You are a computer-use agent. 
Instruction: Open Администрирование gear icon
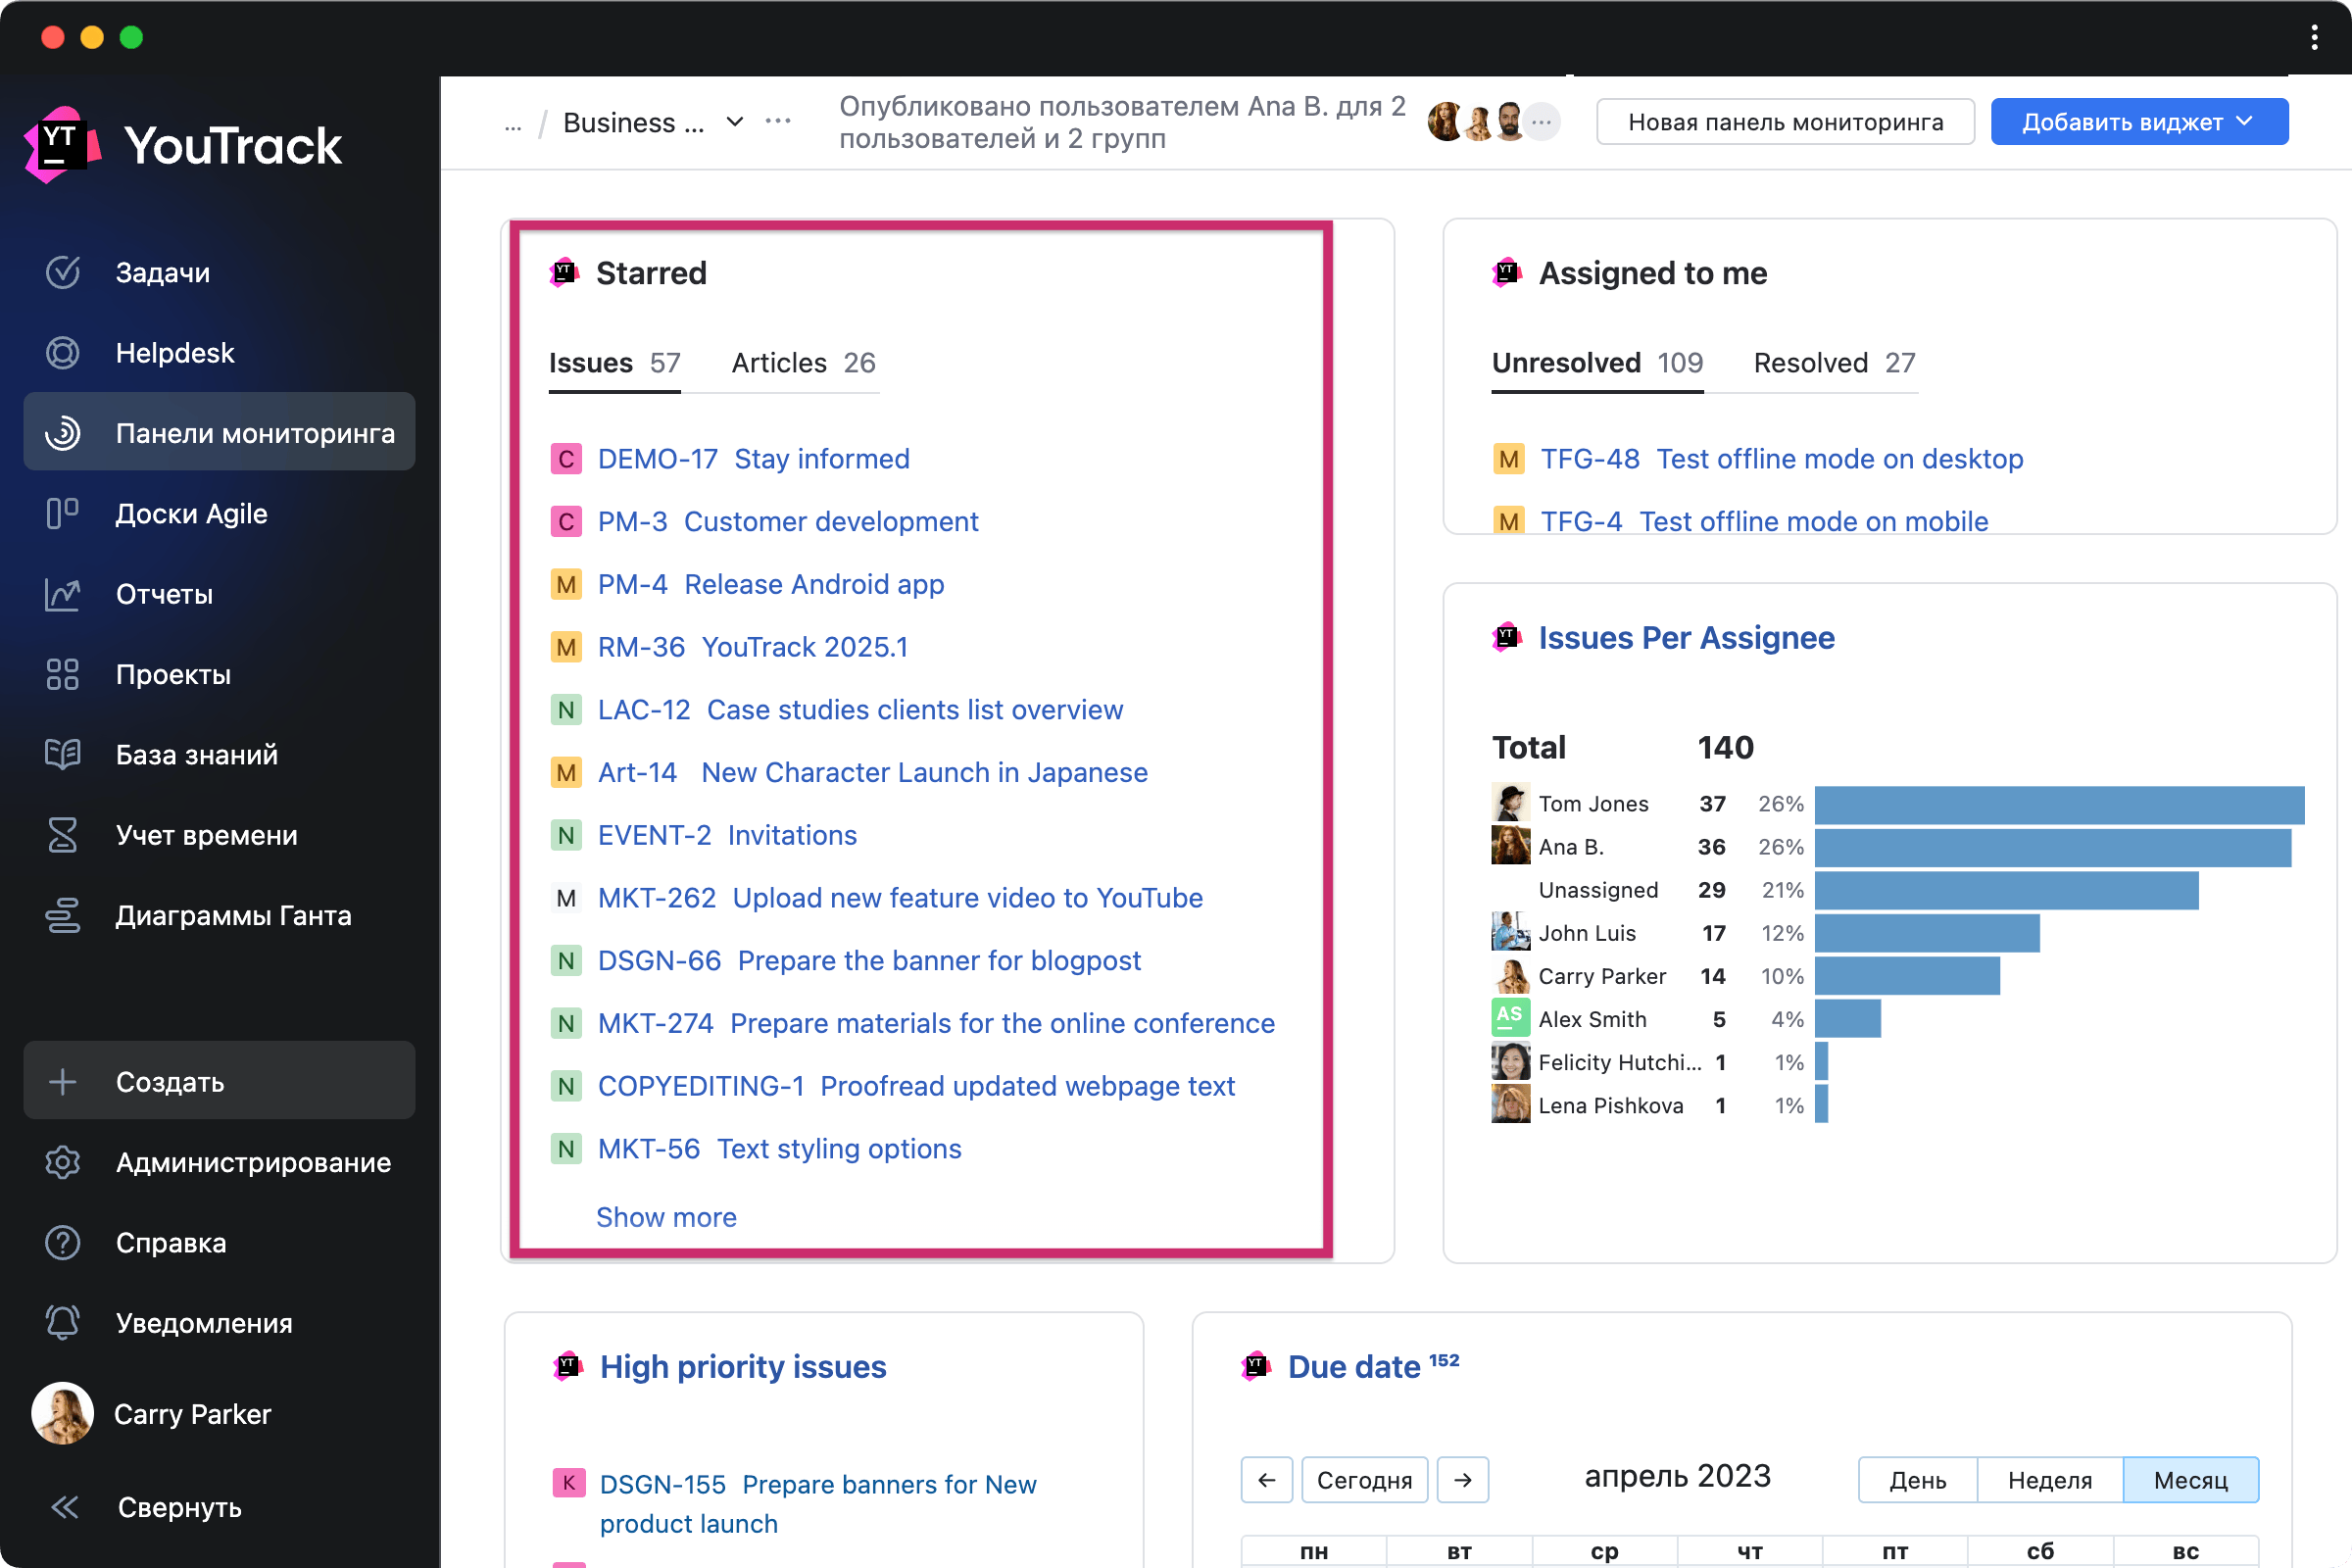click(62, 1162)
